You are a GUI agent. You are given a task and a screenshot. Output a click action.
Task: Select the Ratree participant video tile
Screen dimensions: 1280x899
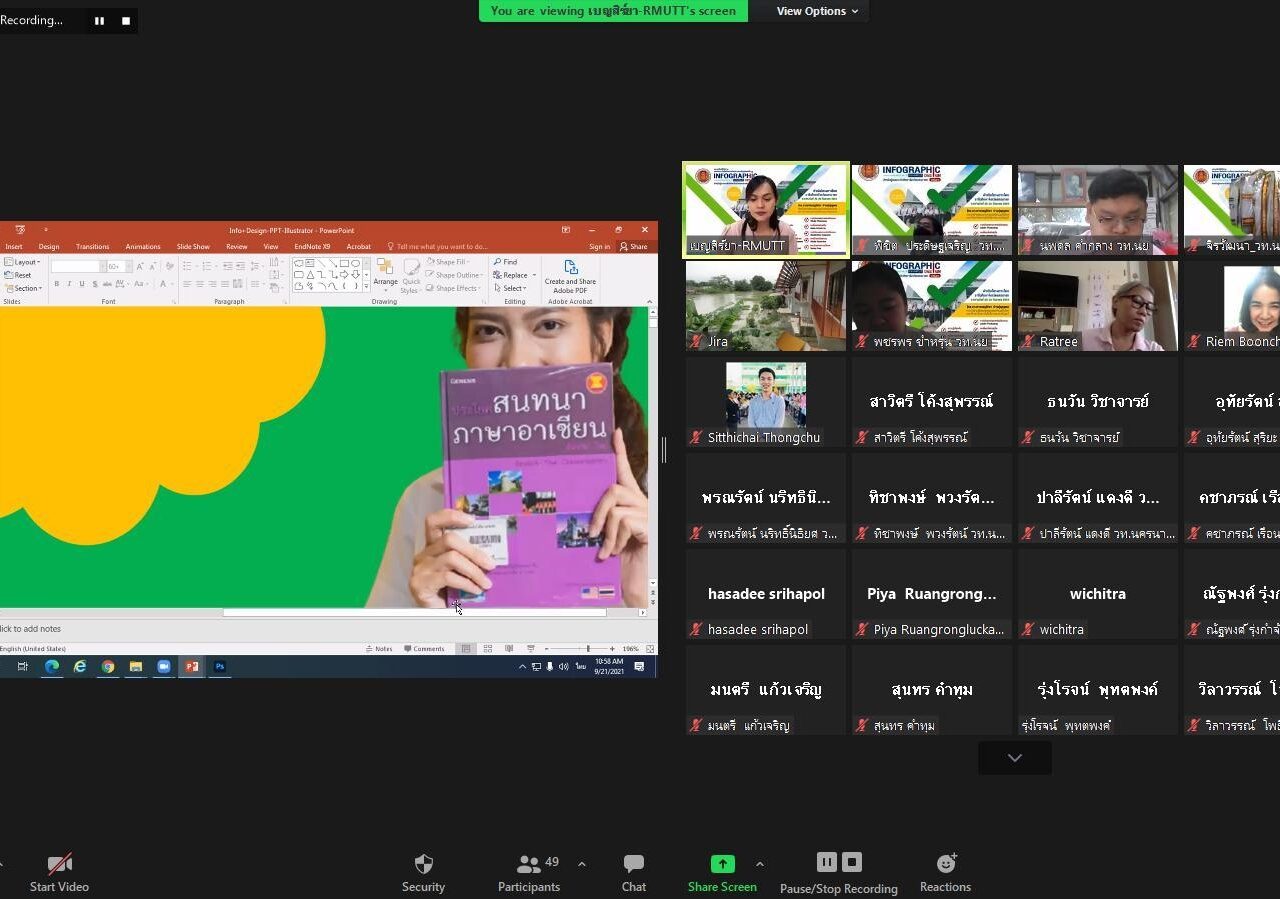click(1098, 306)
